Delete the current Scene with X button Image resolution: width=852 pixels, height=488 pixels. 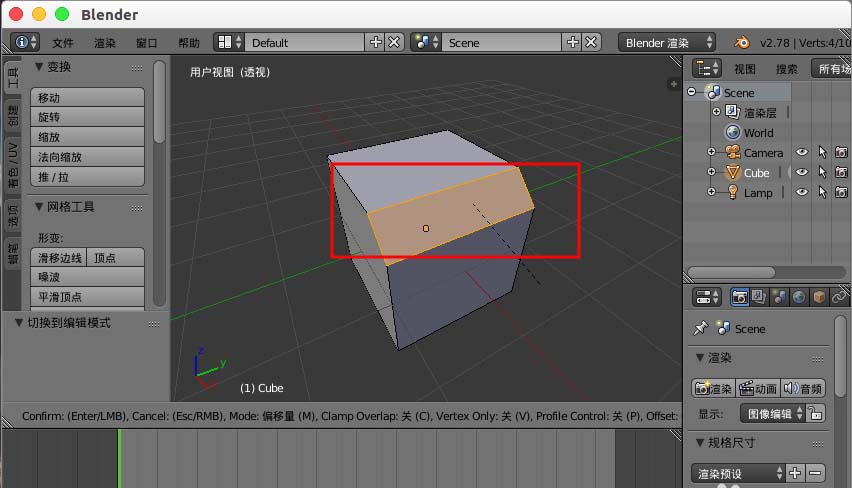point(591,42)
